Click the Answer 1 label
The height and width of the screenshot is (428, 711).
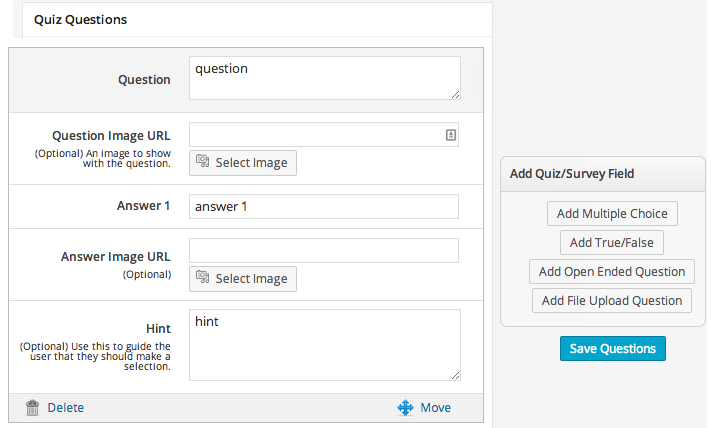143,206
